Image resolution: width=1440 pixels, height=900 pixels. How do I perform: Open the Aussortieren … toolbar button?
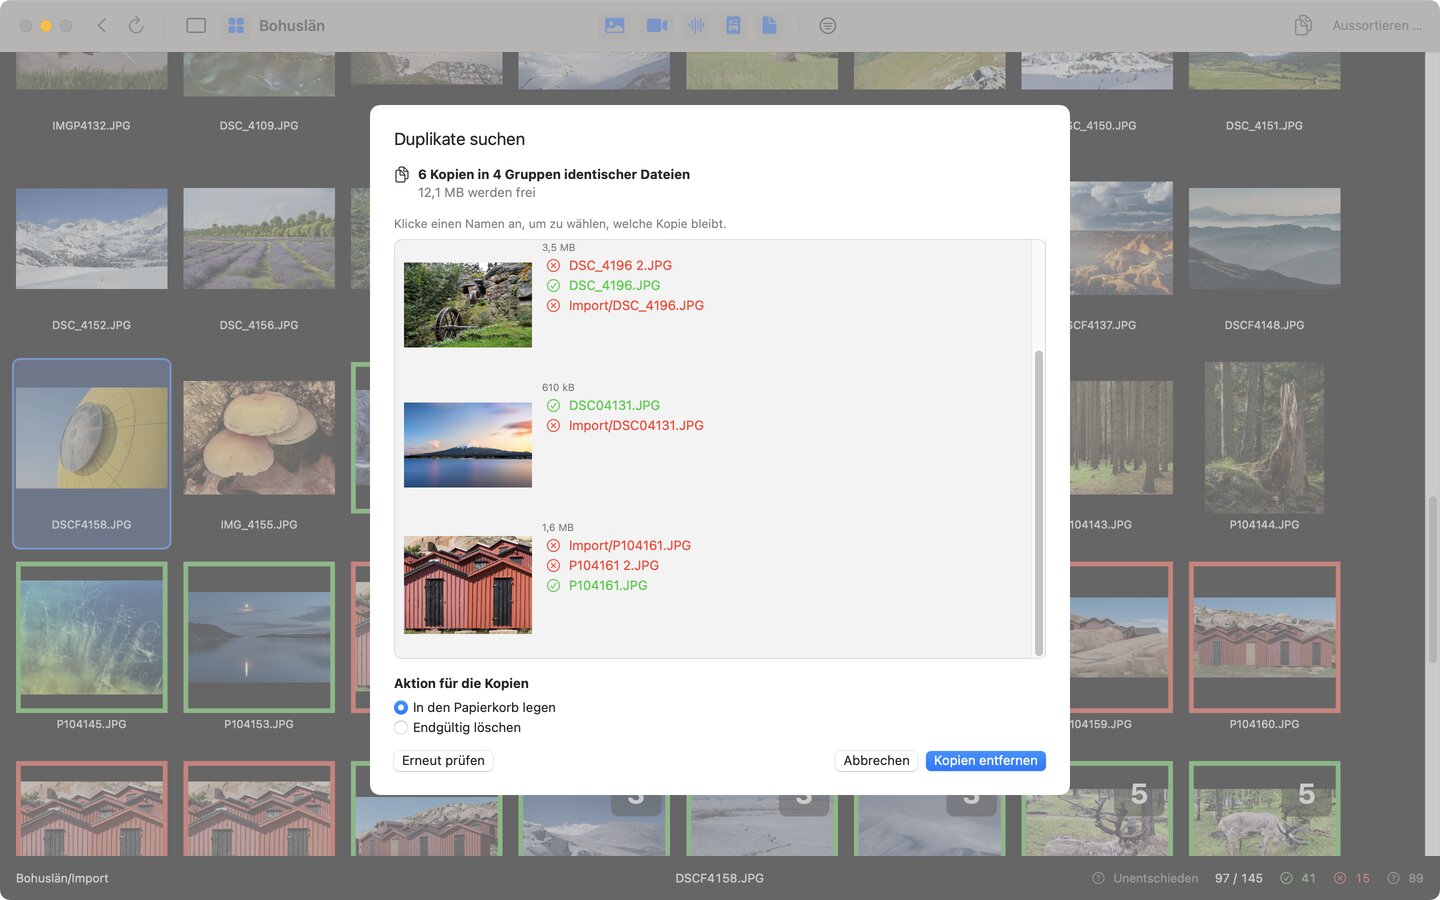pos(1377,26)
